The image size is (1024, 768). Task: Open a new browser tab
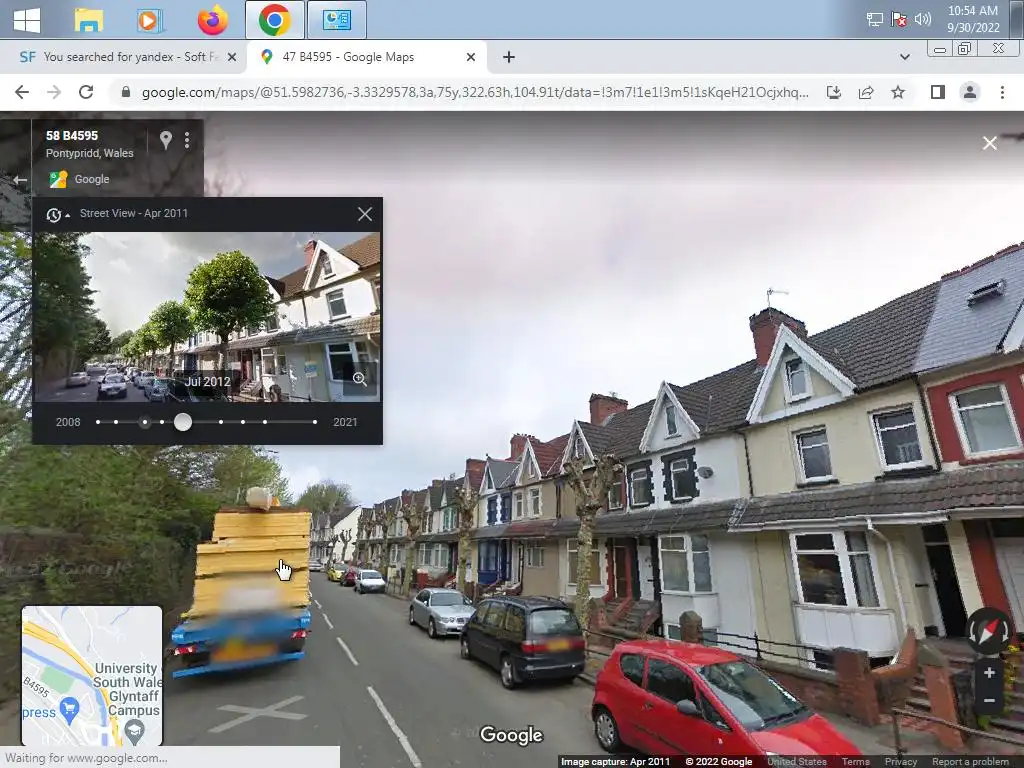[509, 57]
